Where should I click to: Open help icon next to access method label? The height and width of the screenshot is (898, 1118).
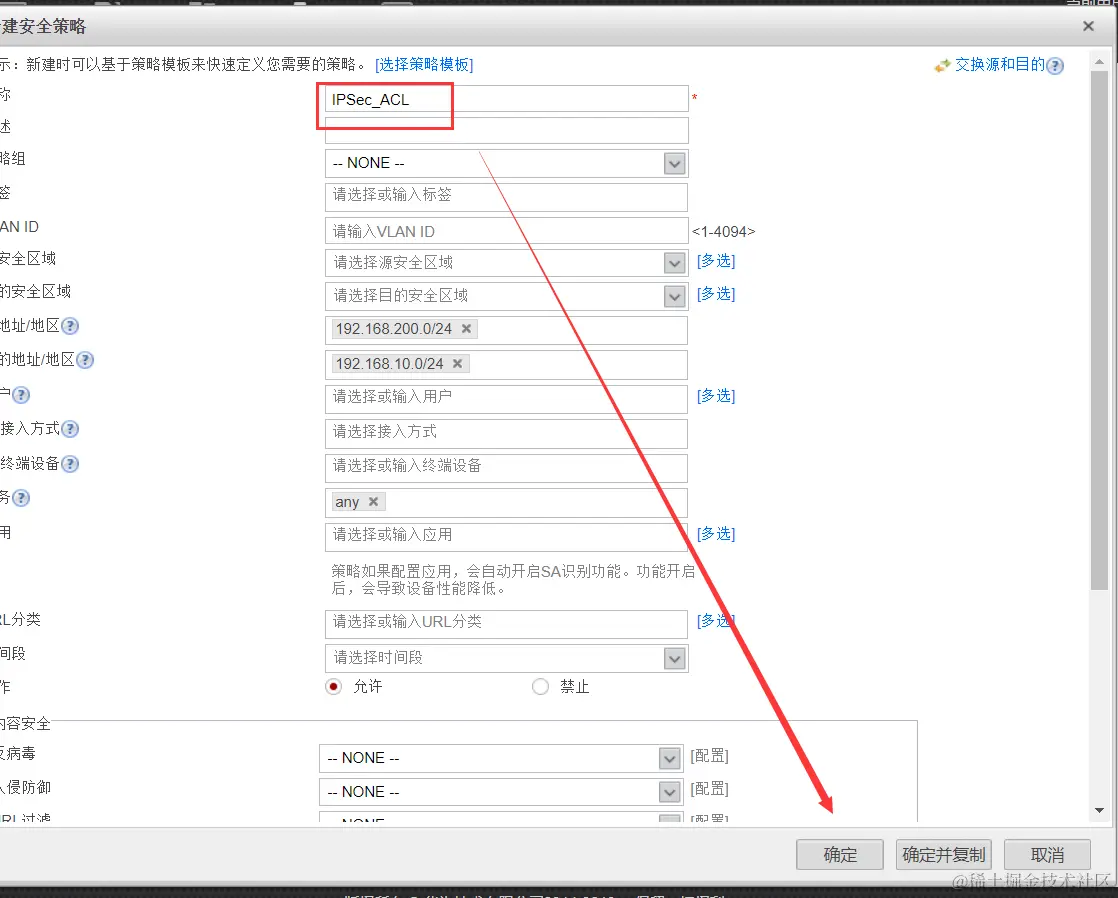click(70, 429)
